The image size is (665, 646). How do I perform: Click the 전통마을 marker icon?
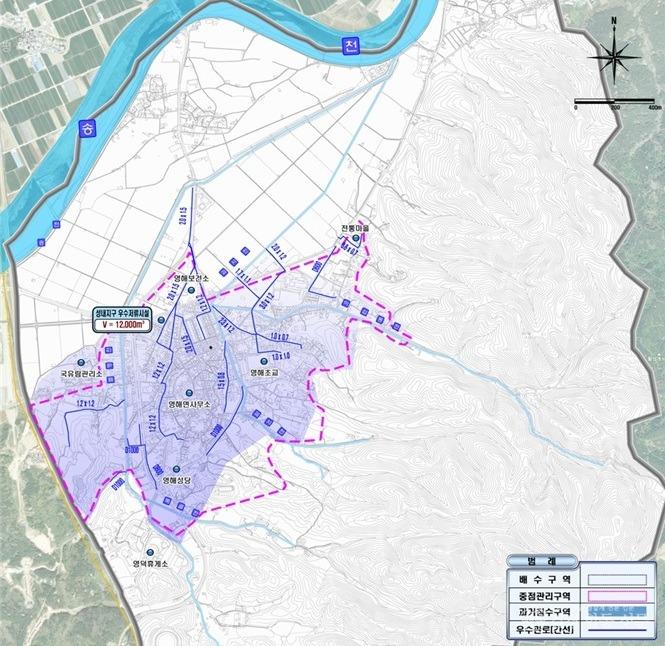click(x=354, y=239)
